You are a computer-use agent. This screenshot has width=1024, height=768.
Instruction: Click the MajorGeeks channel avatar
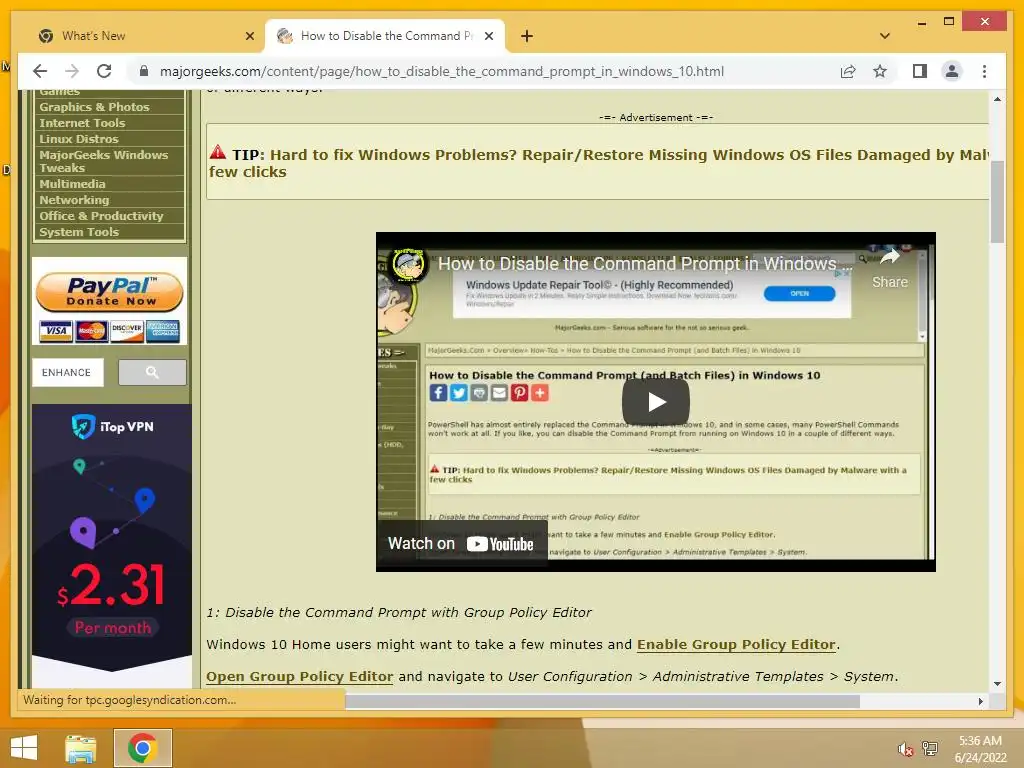tap(409, 264)
